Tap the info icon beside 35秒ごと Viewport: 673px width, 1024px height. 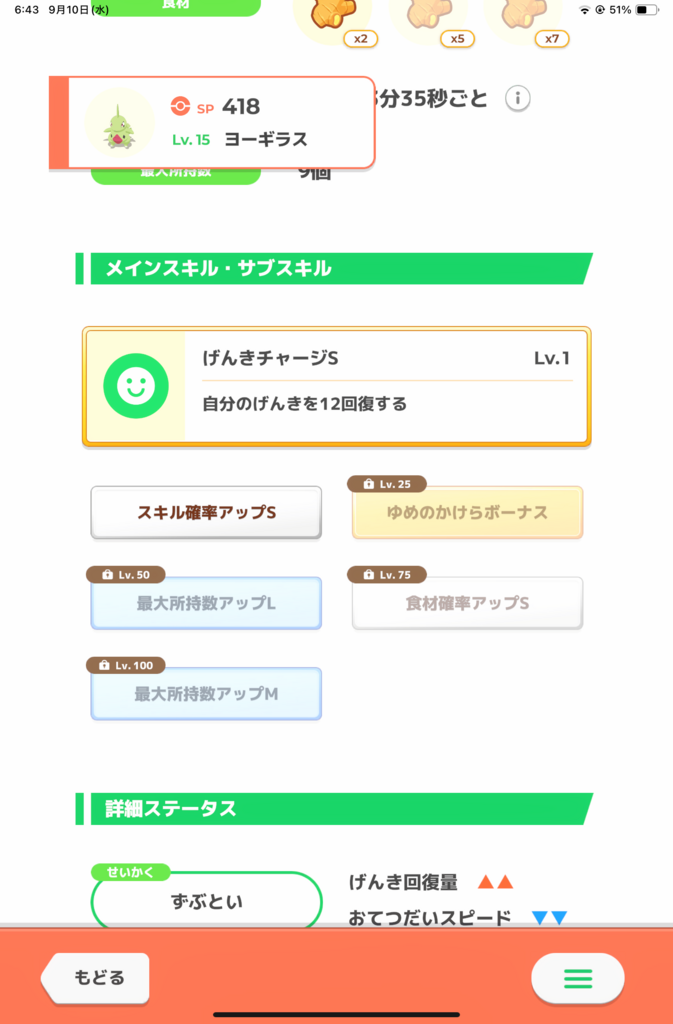(x=518, y=99)
